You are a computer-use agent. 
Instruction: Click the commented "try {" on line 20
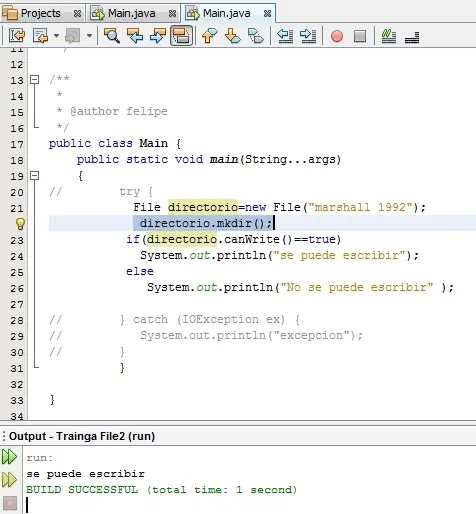tap(136, 192)
